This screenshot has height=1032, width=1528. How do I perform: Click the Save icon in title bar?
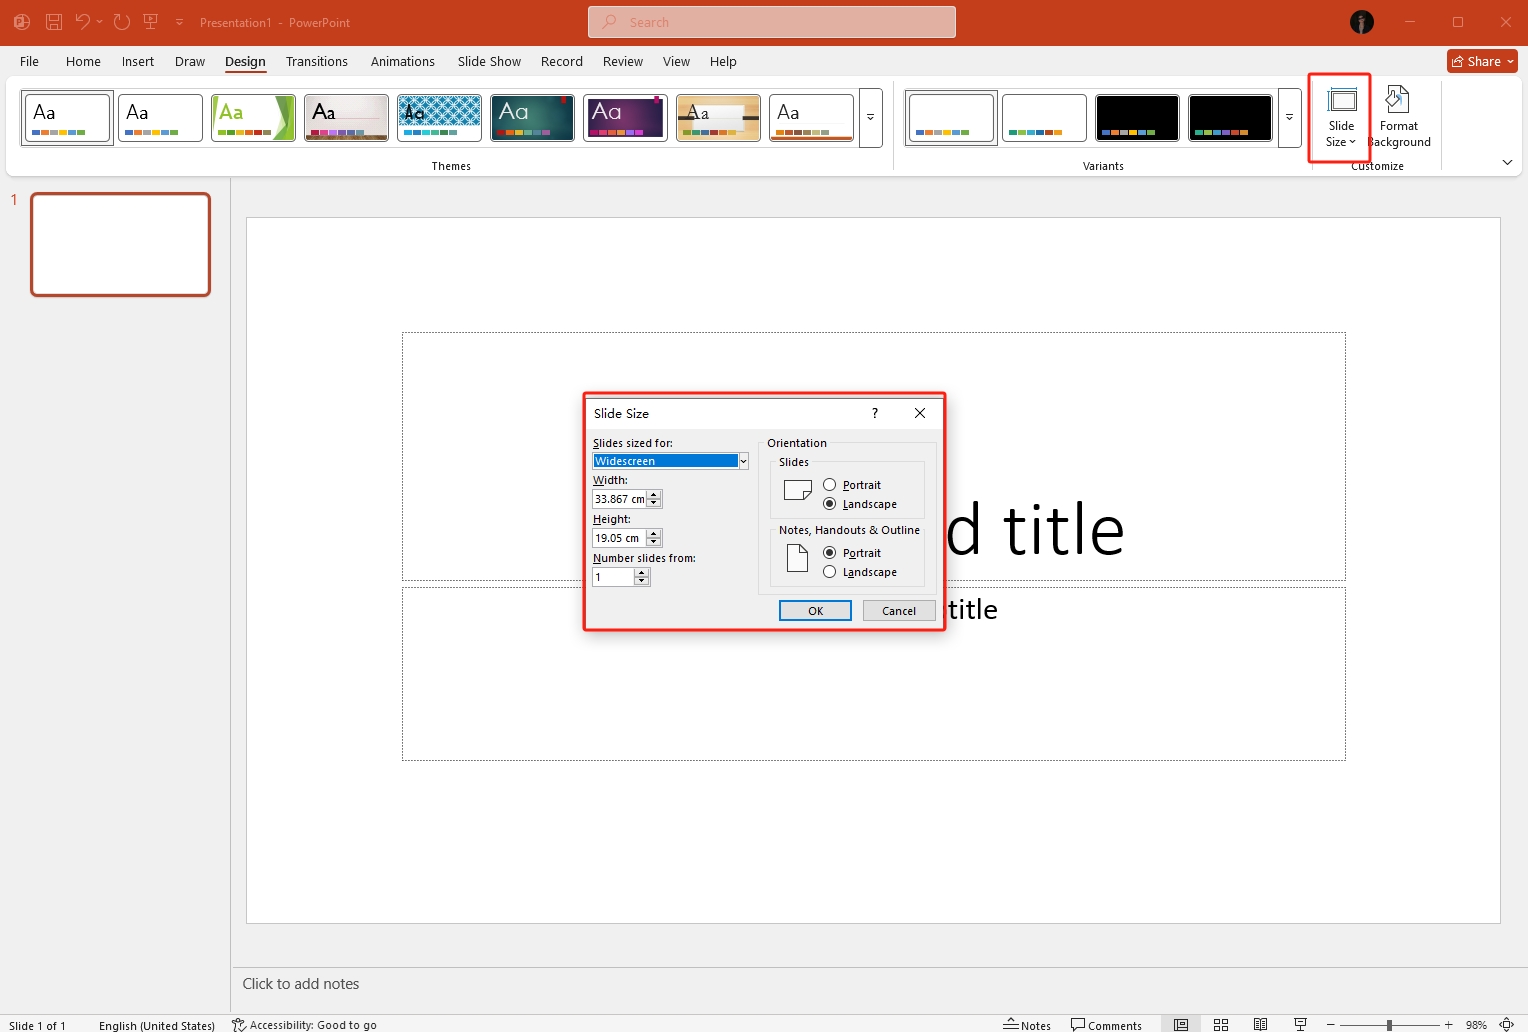[54, 22]
